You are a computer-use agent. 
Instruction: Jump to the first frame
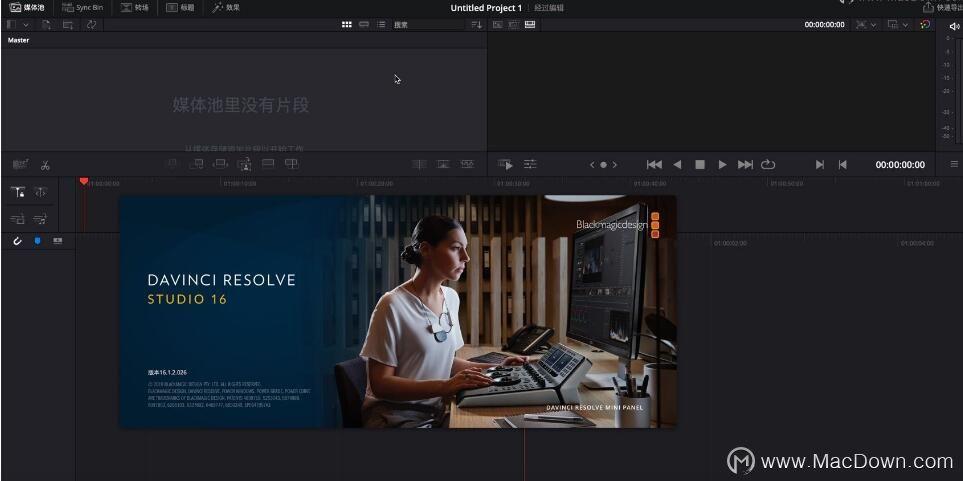[x=654, y=165]
